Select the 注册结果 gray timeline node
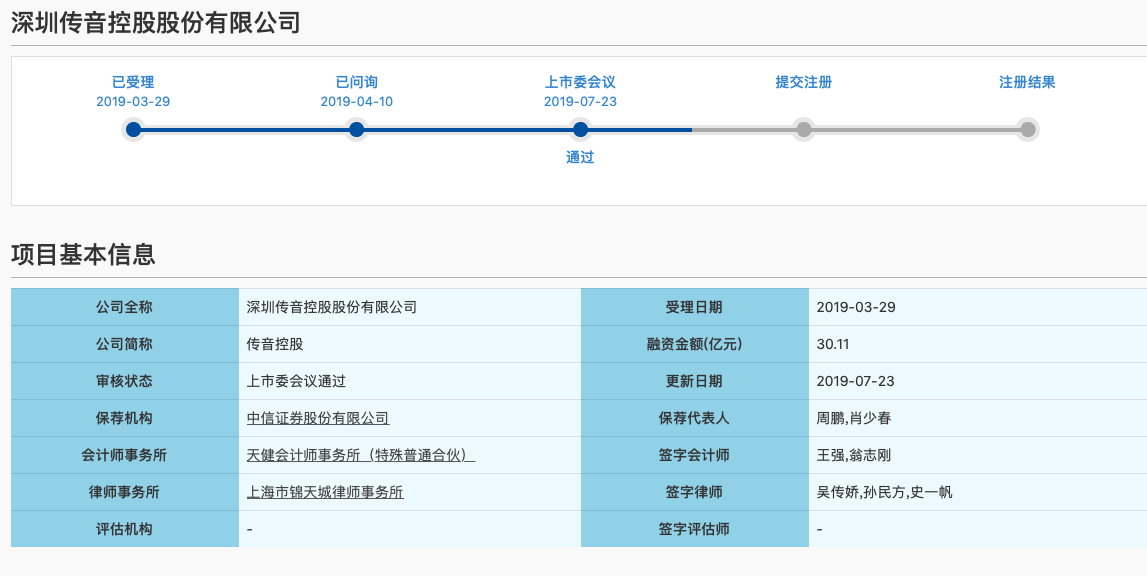The width and height of the screenshot is (1147, 576). click(1028, 130)
